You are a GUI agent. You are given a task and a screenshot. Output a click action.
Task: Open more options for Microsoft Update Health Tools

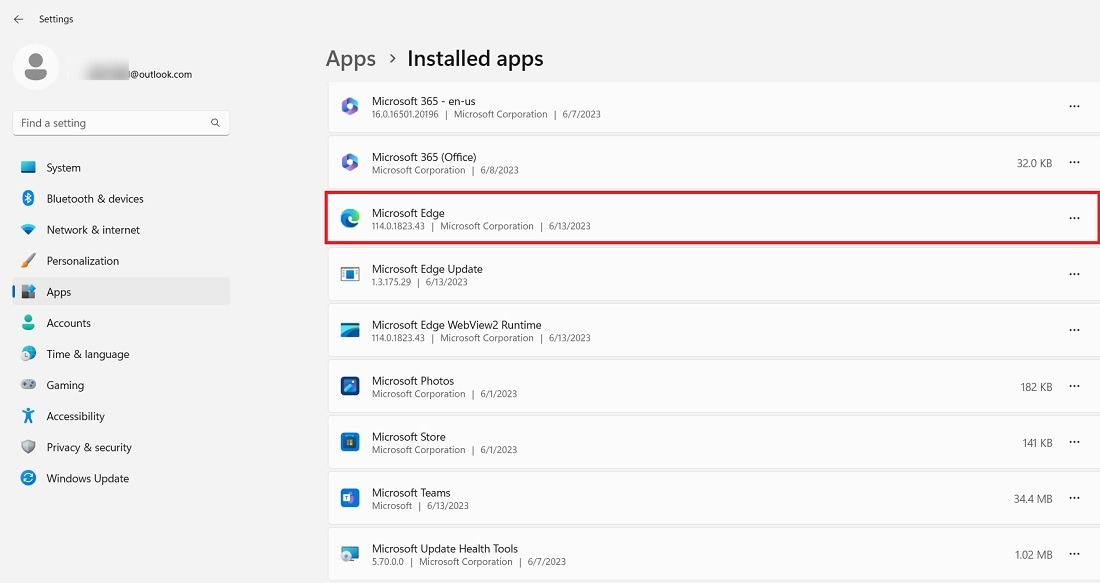(x=1075, y=554)
